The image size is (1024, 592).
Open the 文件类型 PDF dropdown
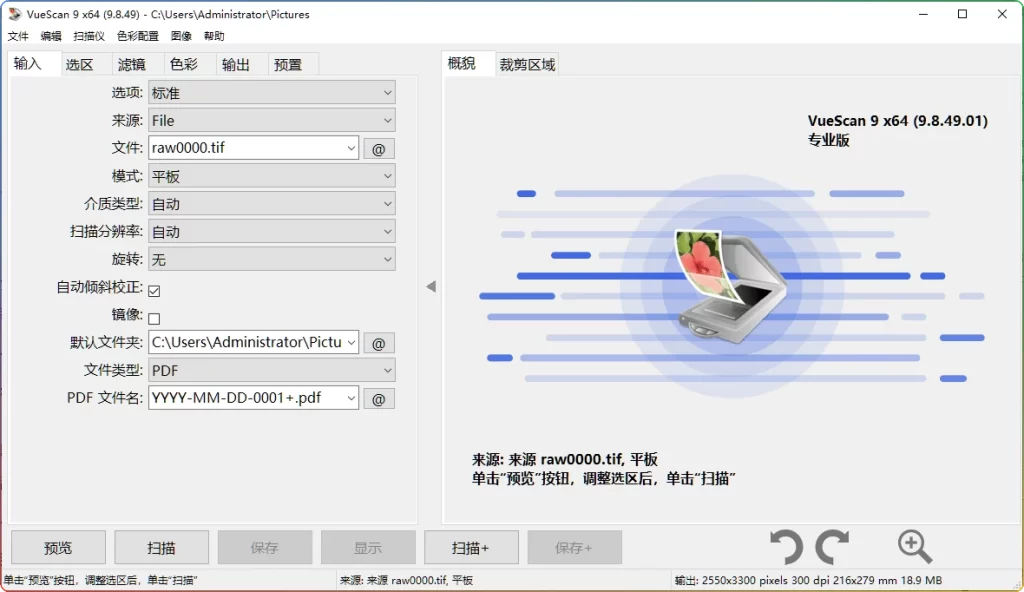pos(272,370)
